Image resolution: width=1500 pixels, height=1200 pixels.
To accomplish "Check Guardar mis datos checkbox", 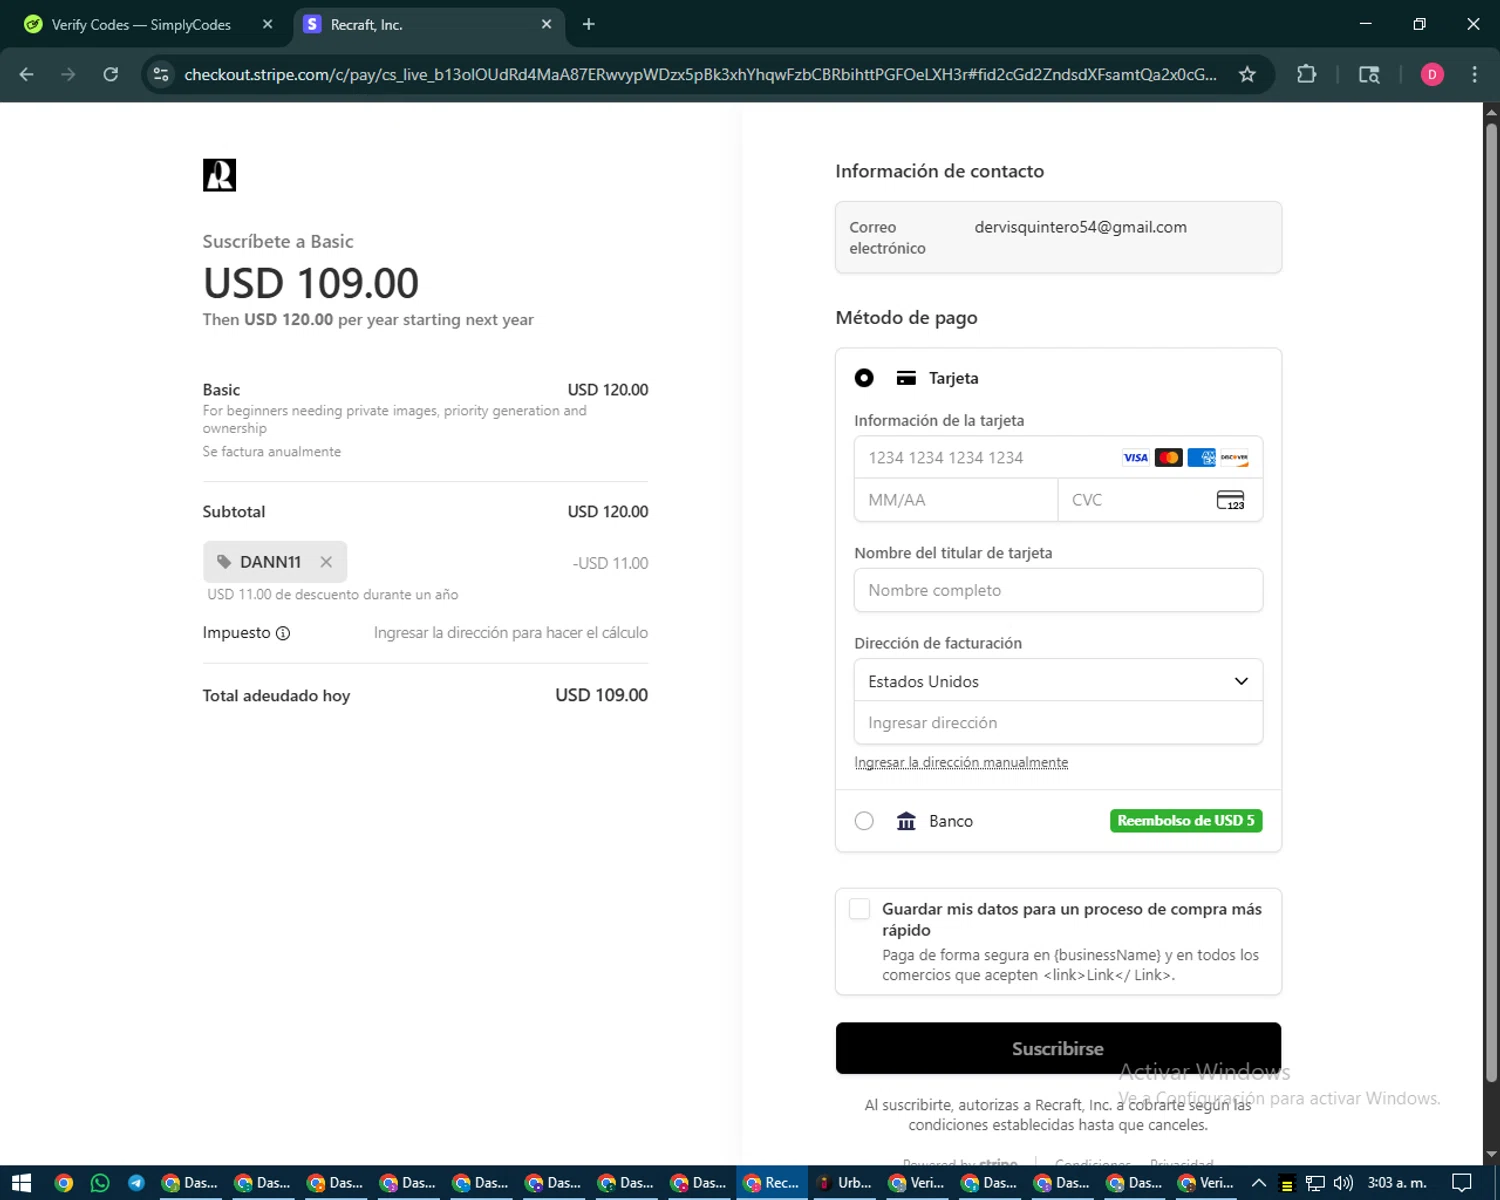I will click(x=859, y=909).
